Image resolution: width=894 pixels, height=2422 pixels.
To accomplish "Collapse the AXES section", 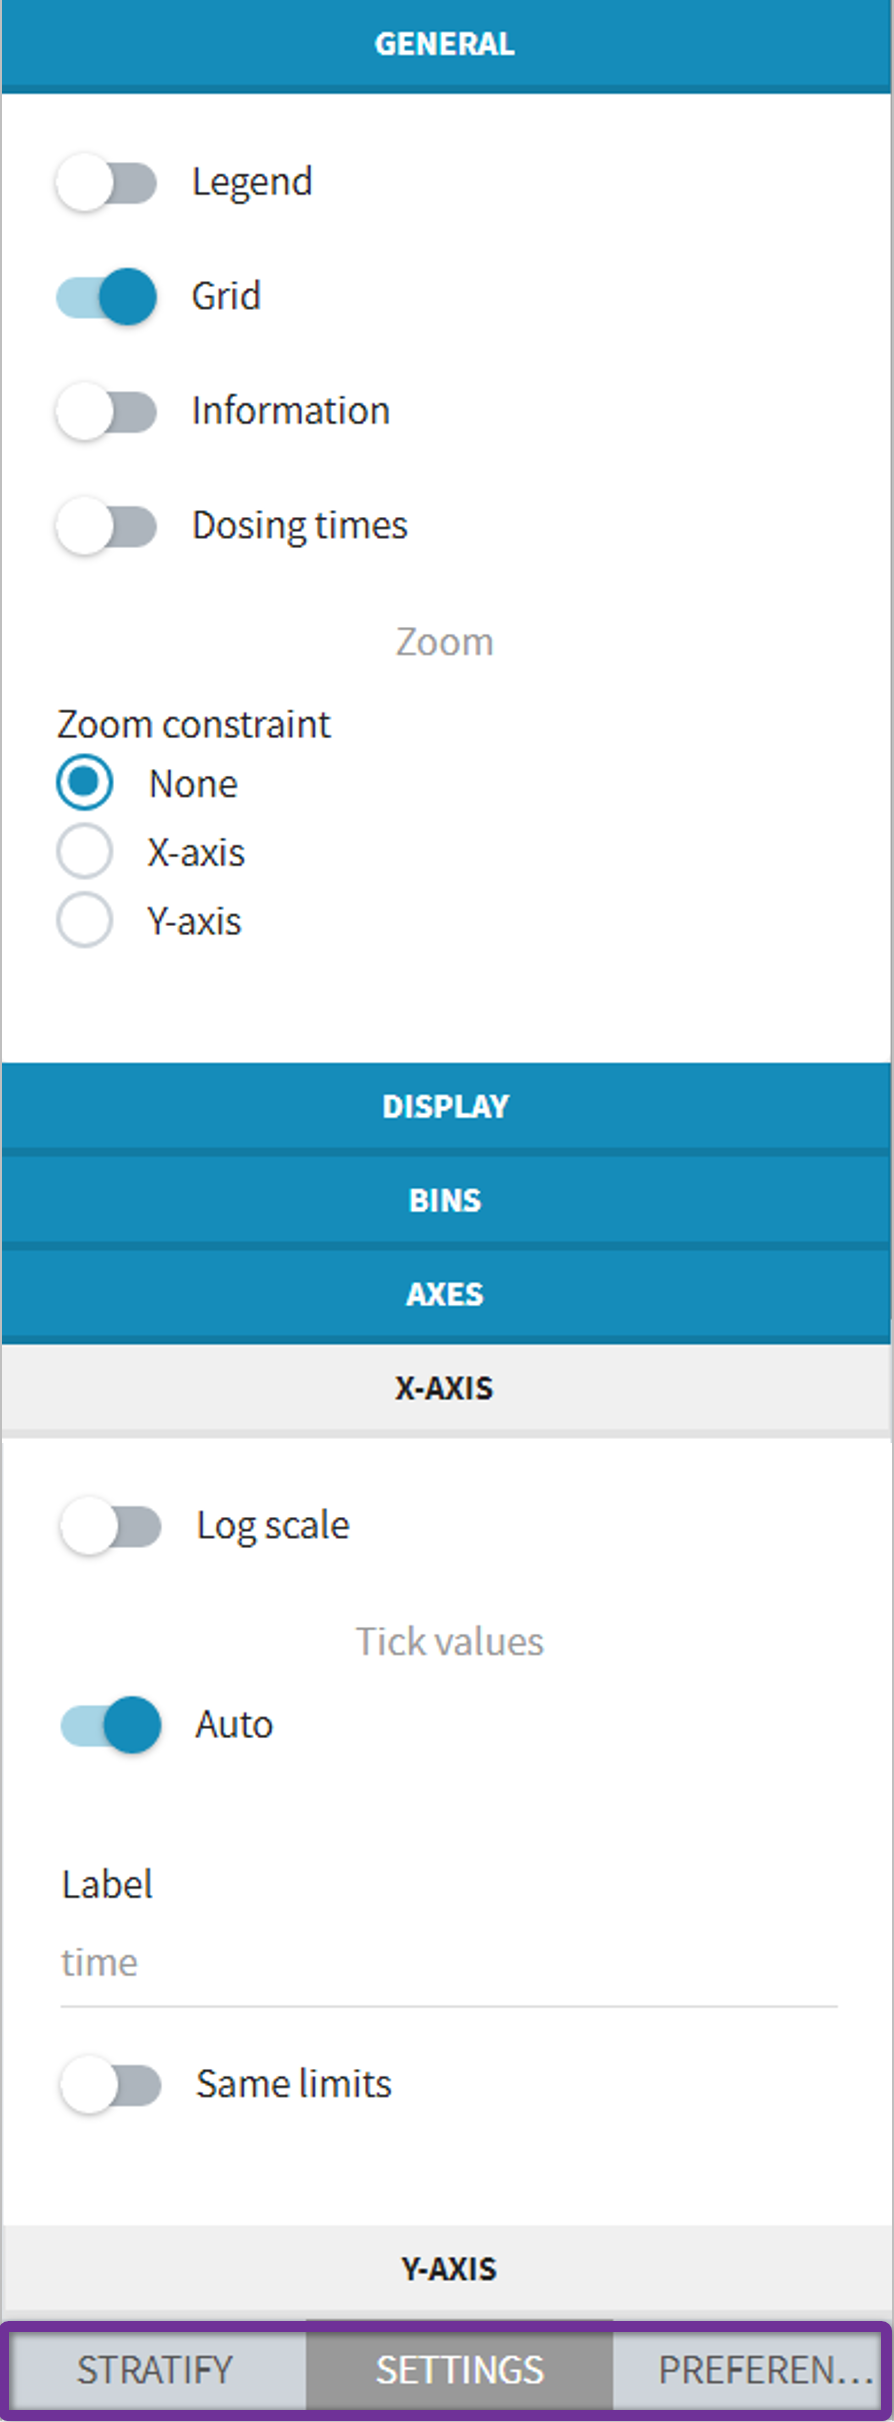I will pos(446,1293).
